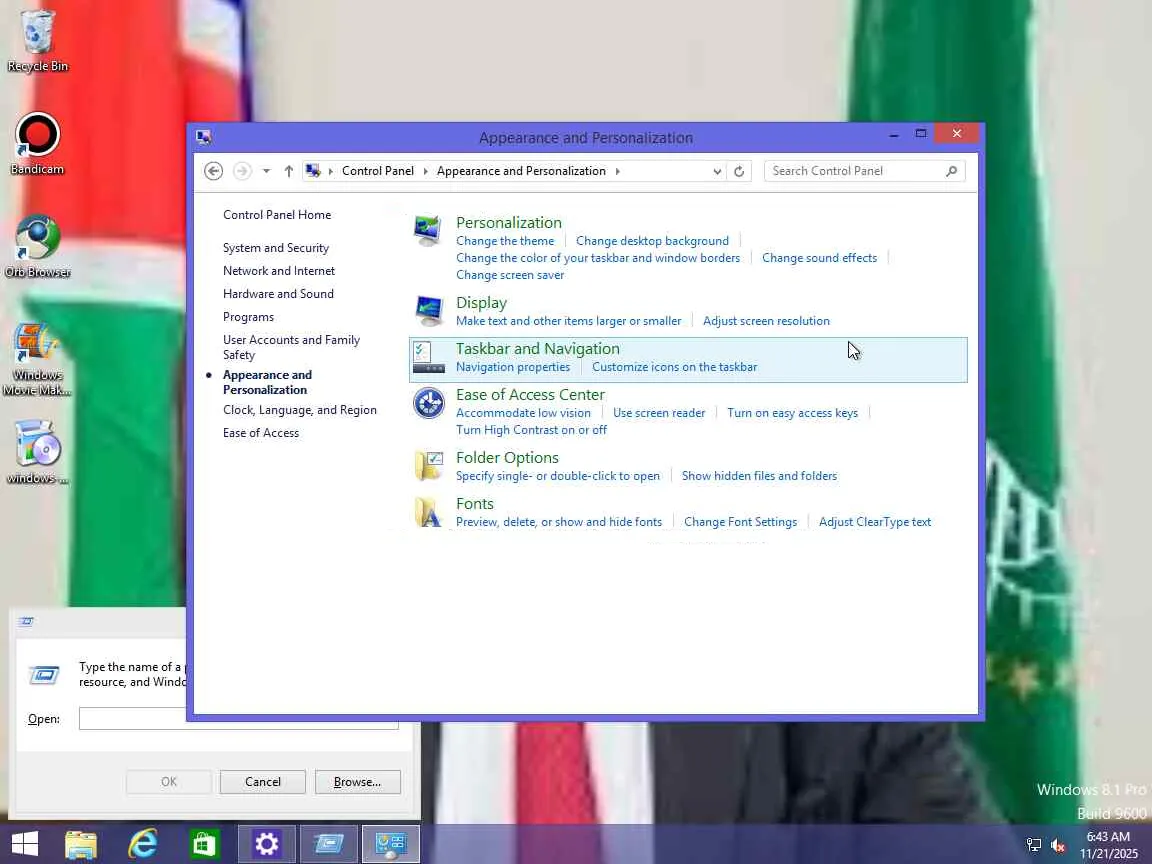Screen dimensions: 1152x864
Task: Click Use screen reader link
Action: 659,413
